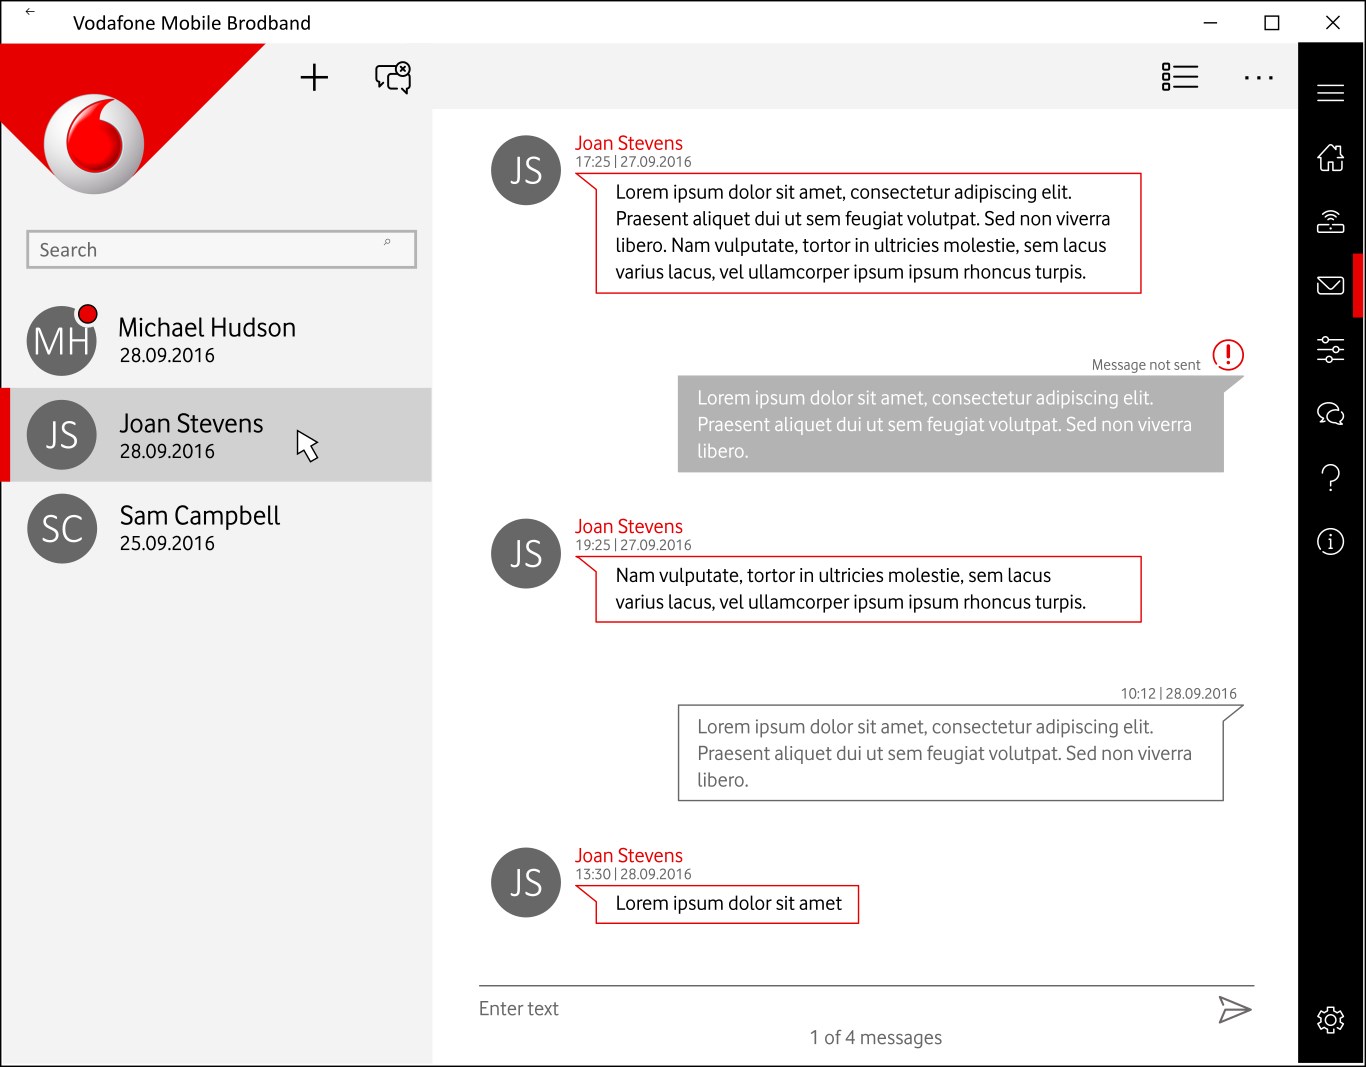Click the '10:12 | 28.09.2016' timestamp
This screenshot has height=1067, width=1366.
coord(1178,693)
